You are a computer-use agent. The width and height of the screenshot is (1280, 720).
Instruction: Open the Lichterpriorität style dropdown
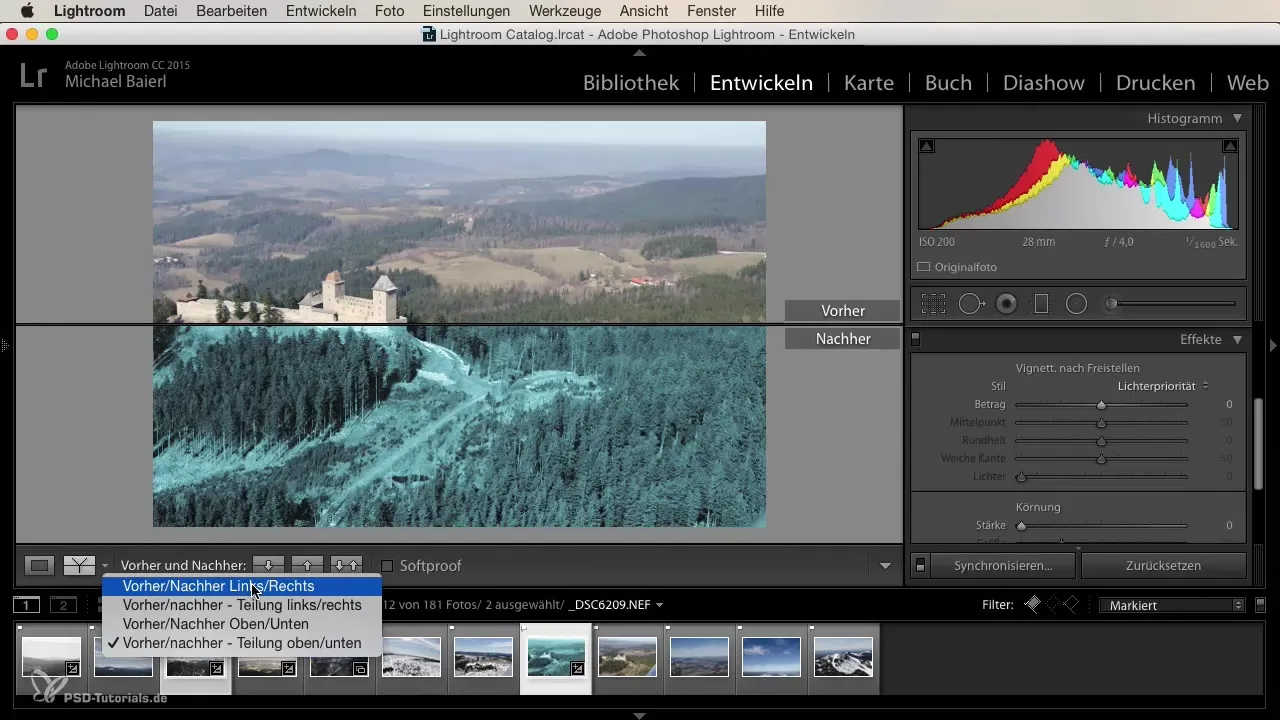(x=1163, y=385)
